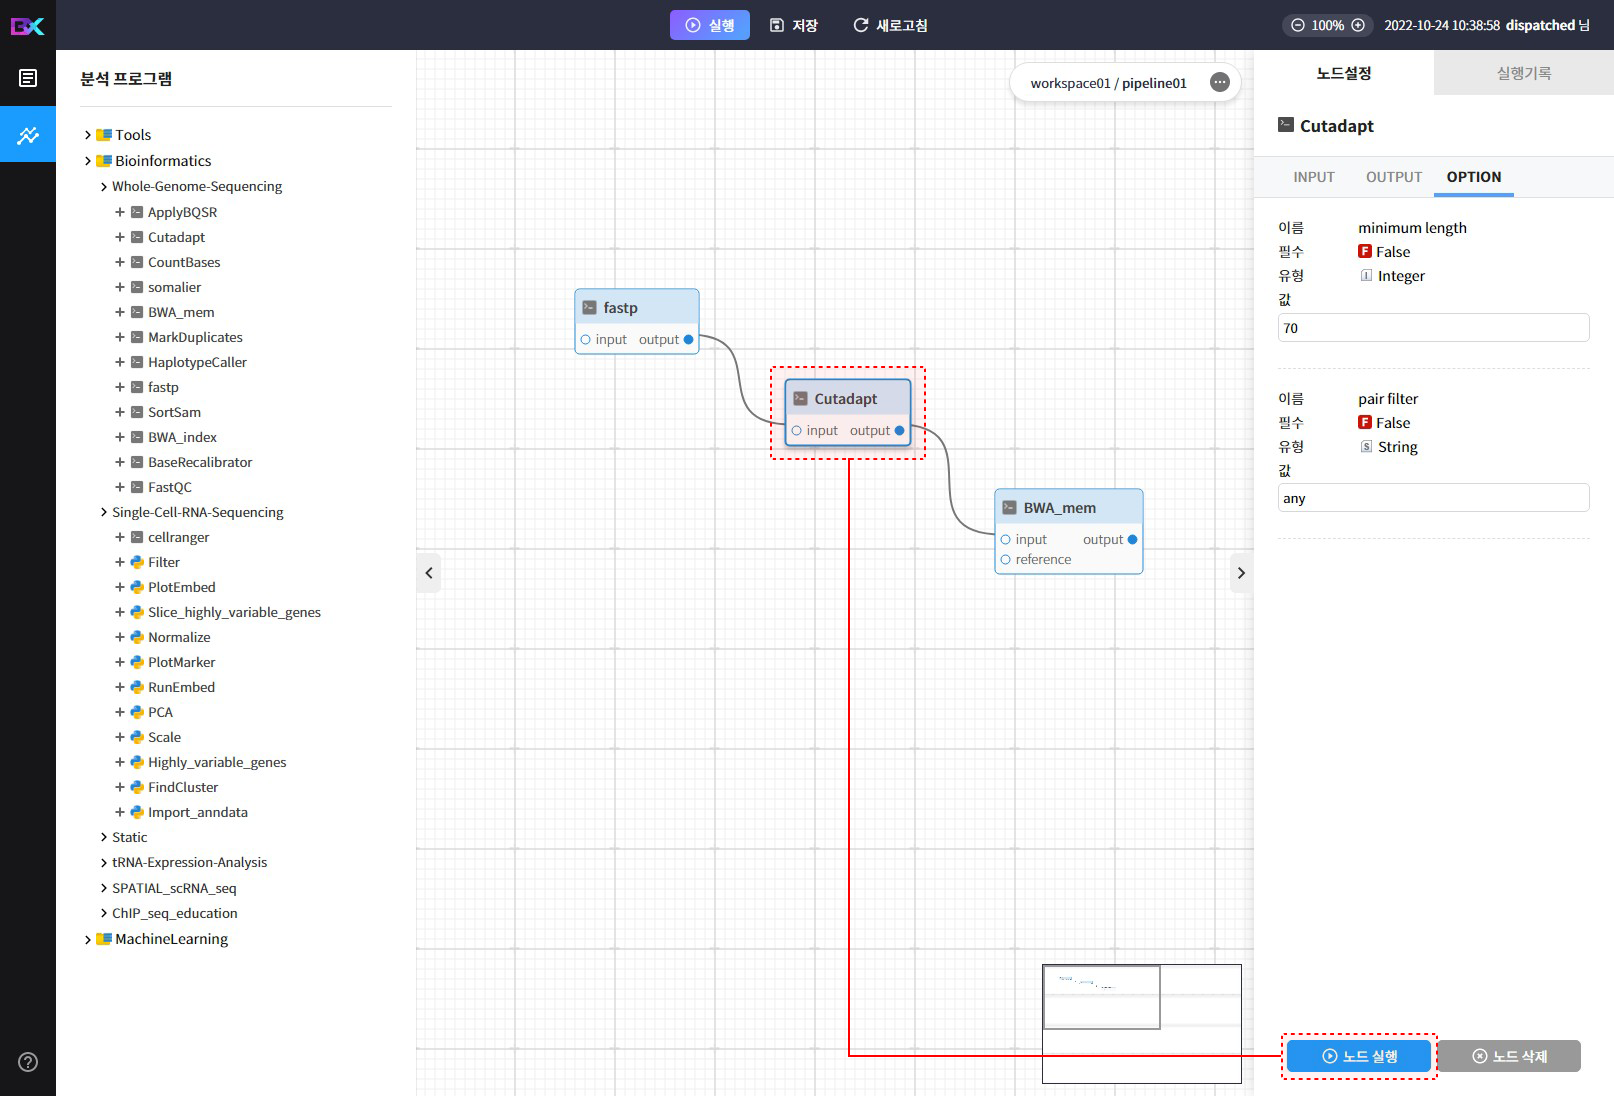Zoom out with the minus icon
Screen dimensions: 1614x1096
[1298, 25]
